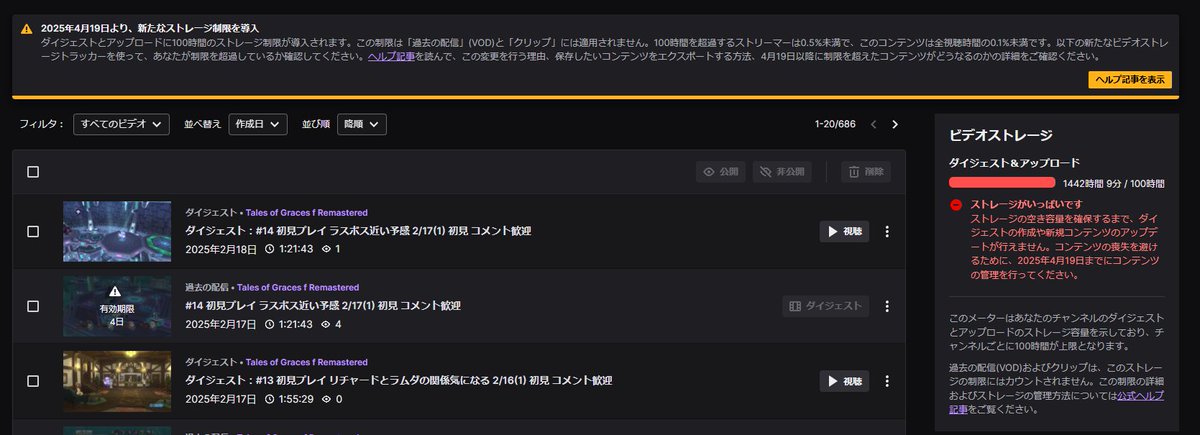Click the warning triangle icon in banner

[x=26, y=29]
